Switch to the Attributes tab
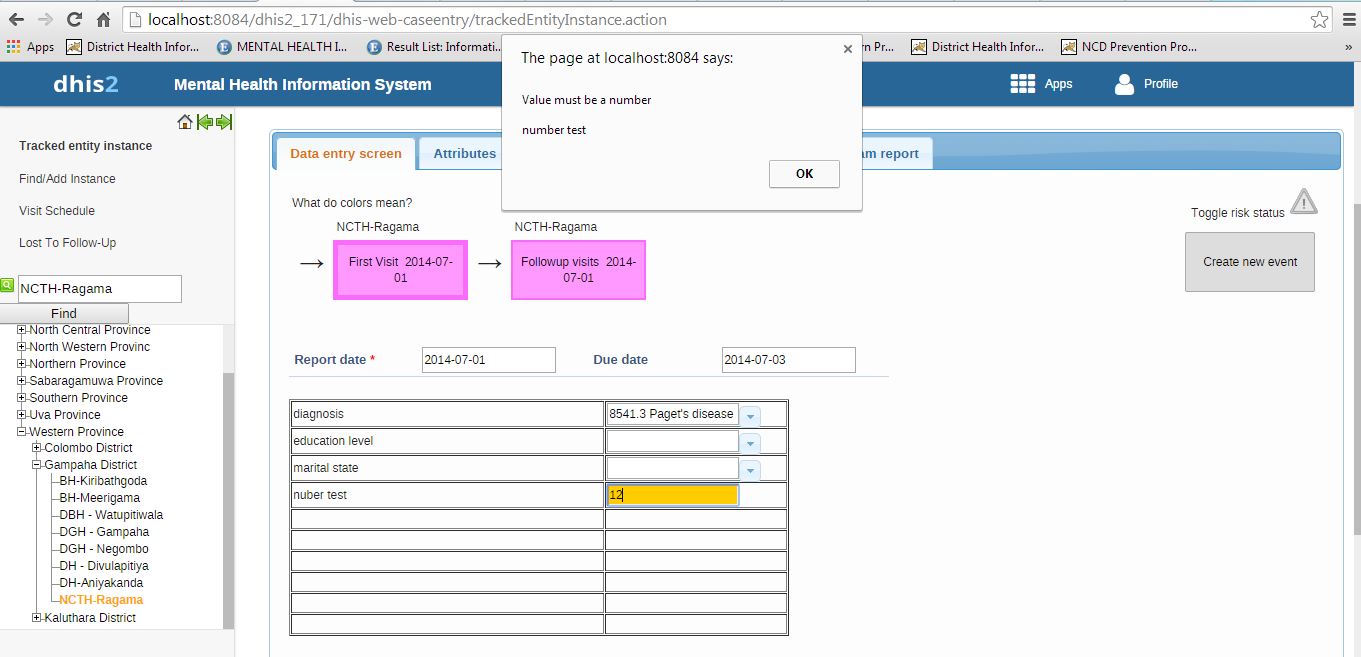Image resolution: width=1361 pixels, height=657 pixels. coord(464,154)
